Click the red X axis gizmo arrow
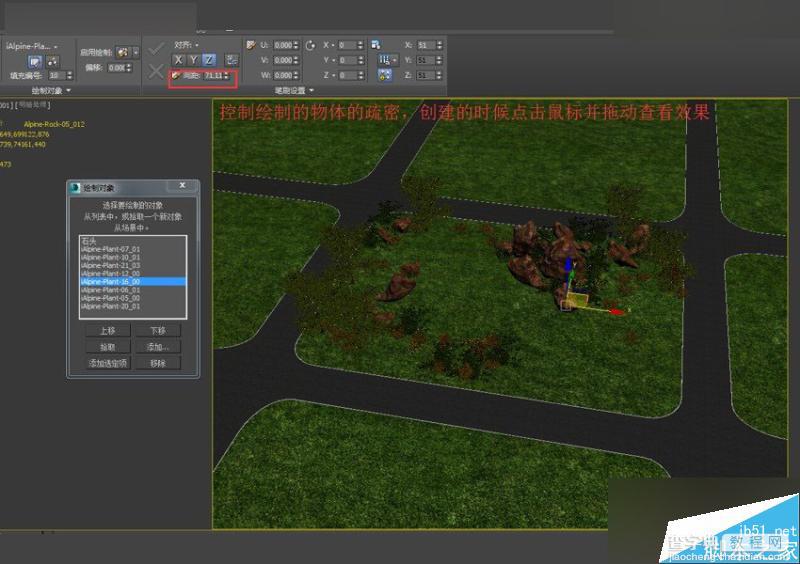Viewport: 800px width, 564px height. pyautogui.click(x=617, y=311)
